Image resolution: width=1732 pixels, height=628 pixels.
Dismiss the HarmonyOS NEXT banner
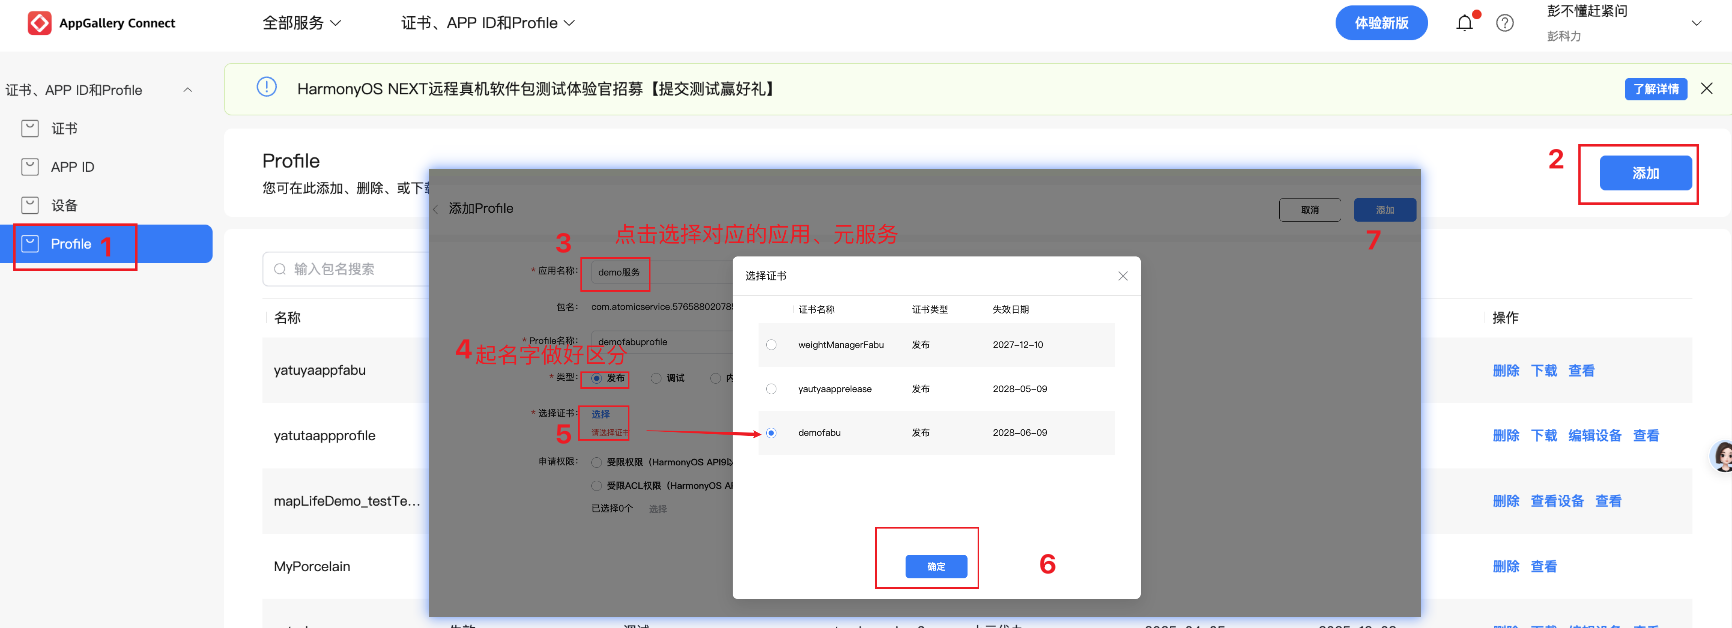1707,89
